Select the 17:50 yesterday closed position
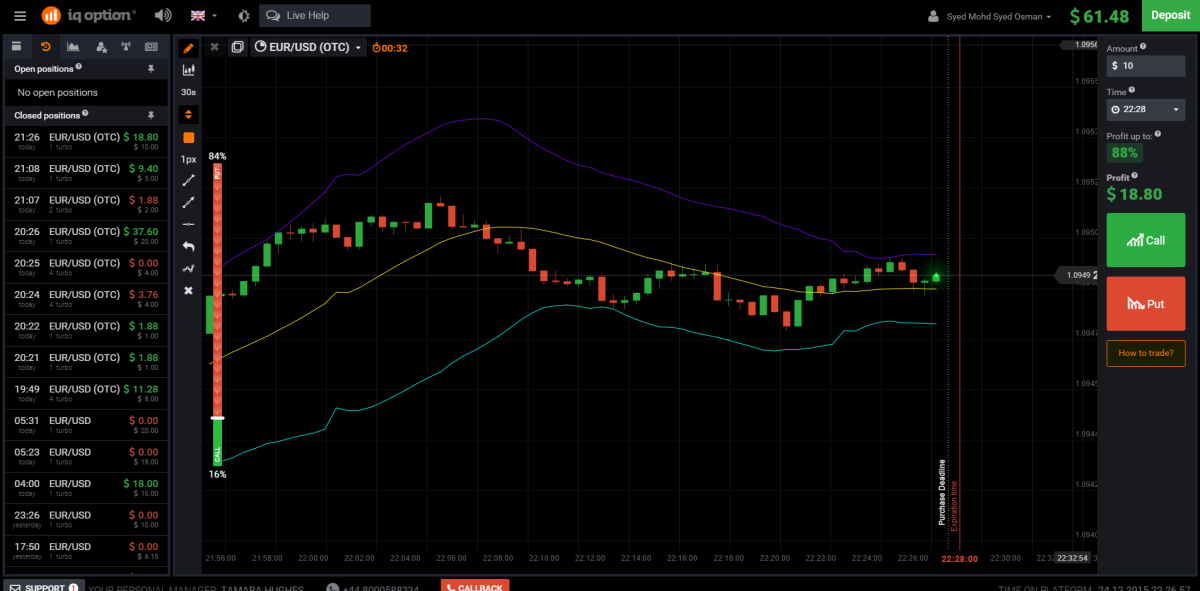 point(86,551)
